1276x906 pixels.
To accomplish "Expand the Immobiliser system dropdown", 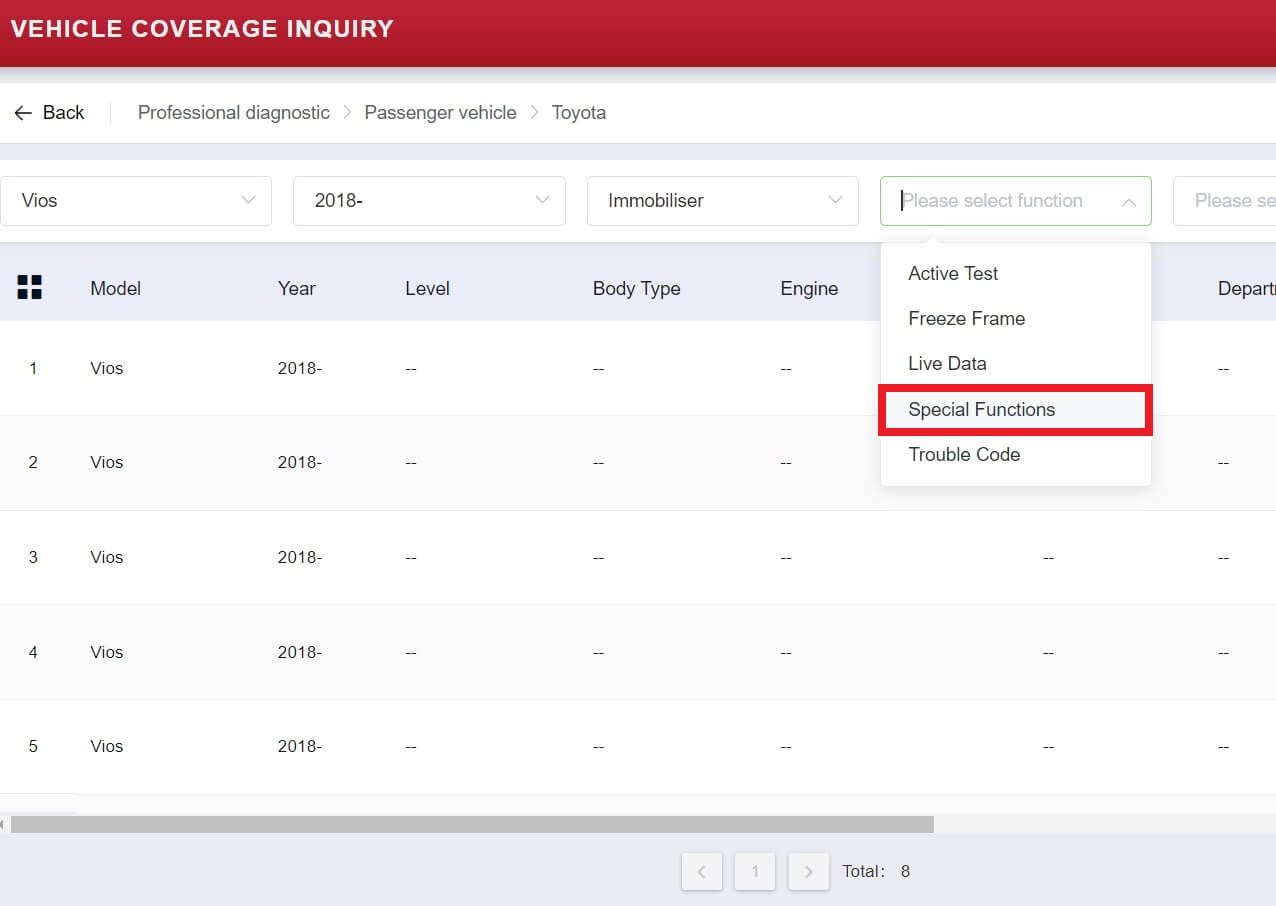I will (x=722, y=201).
